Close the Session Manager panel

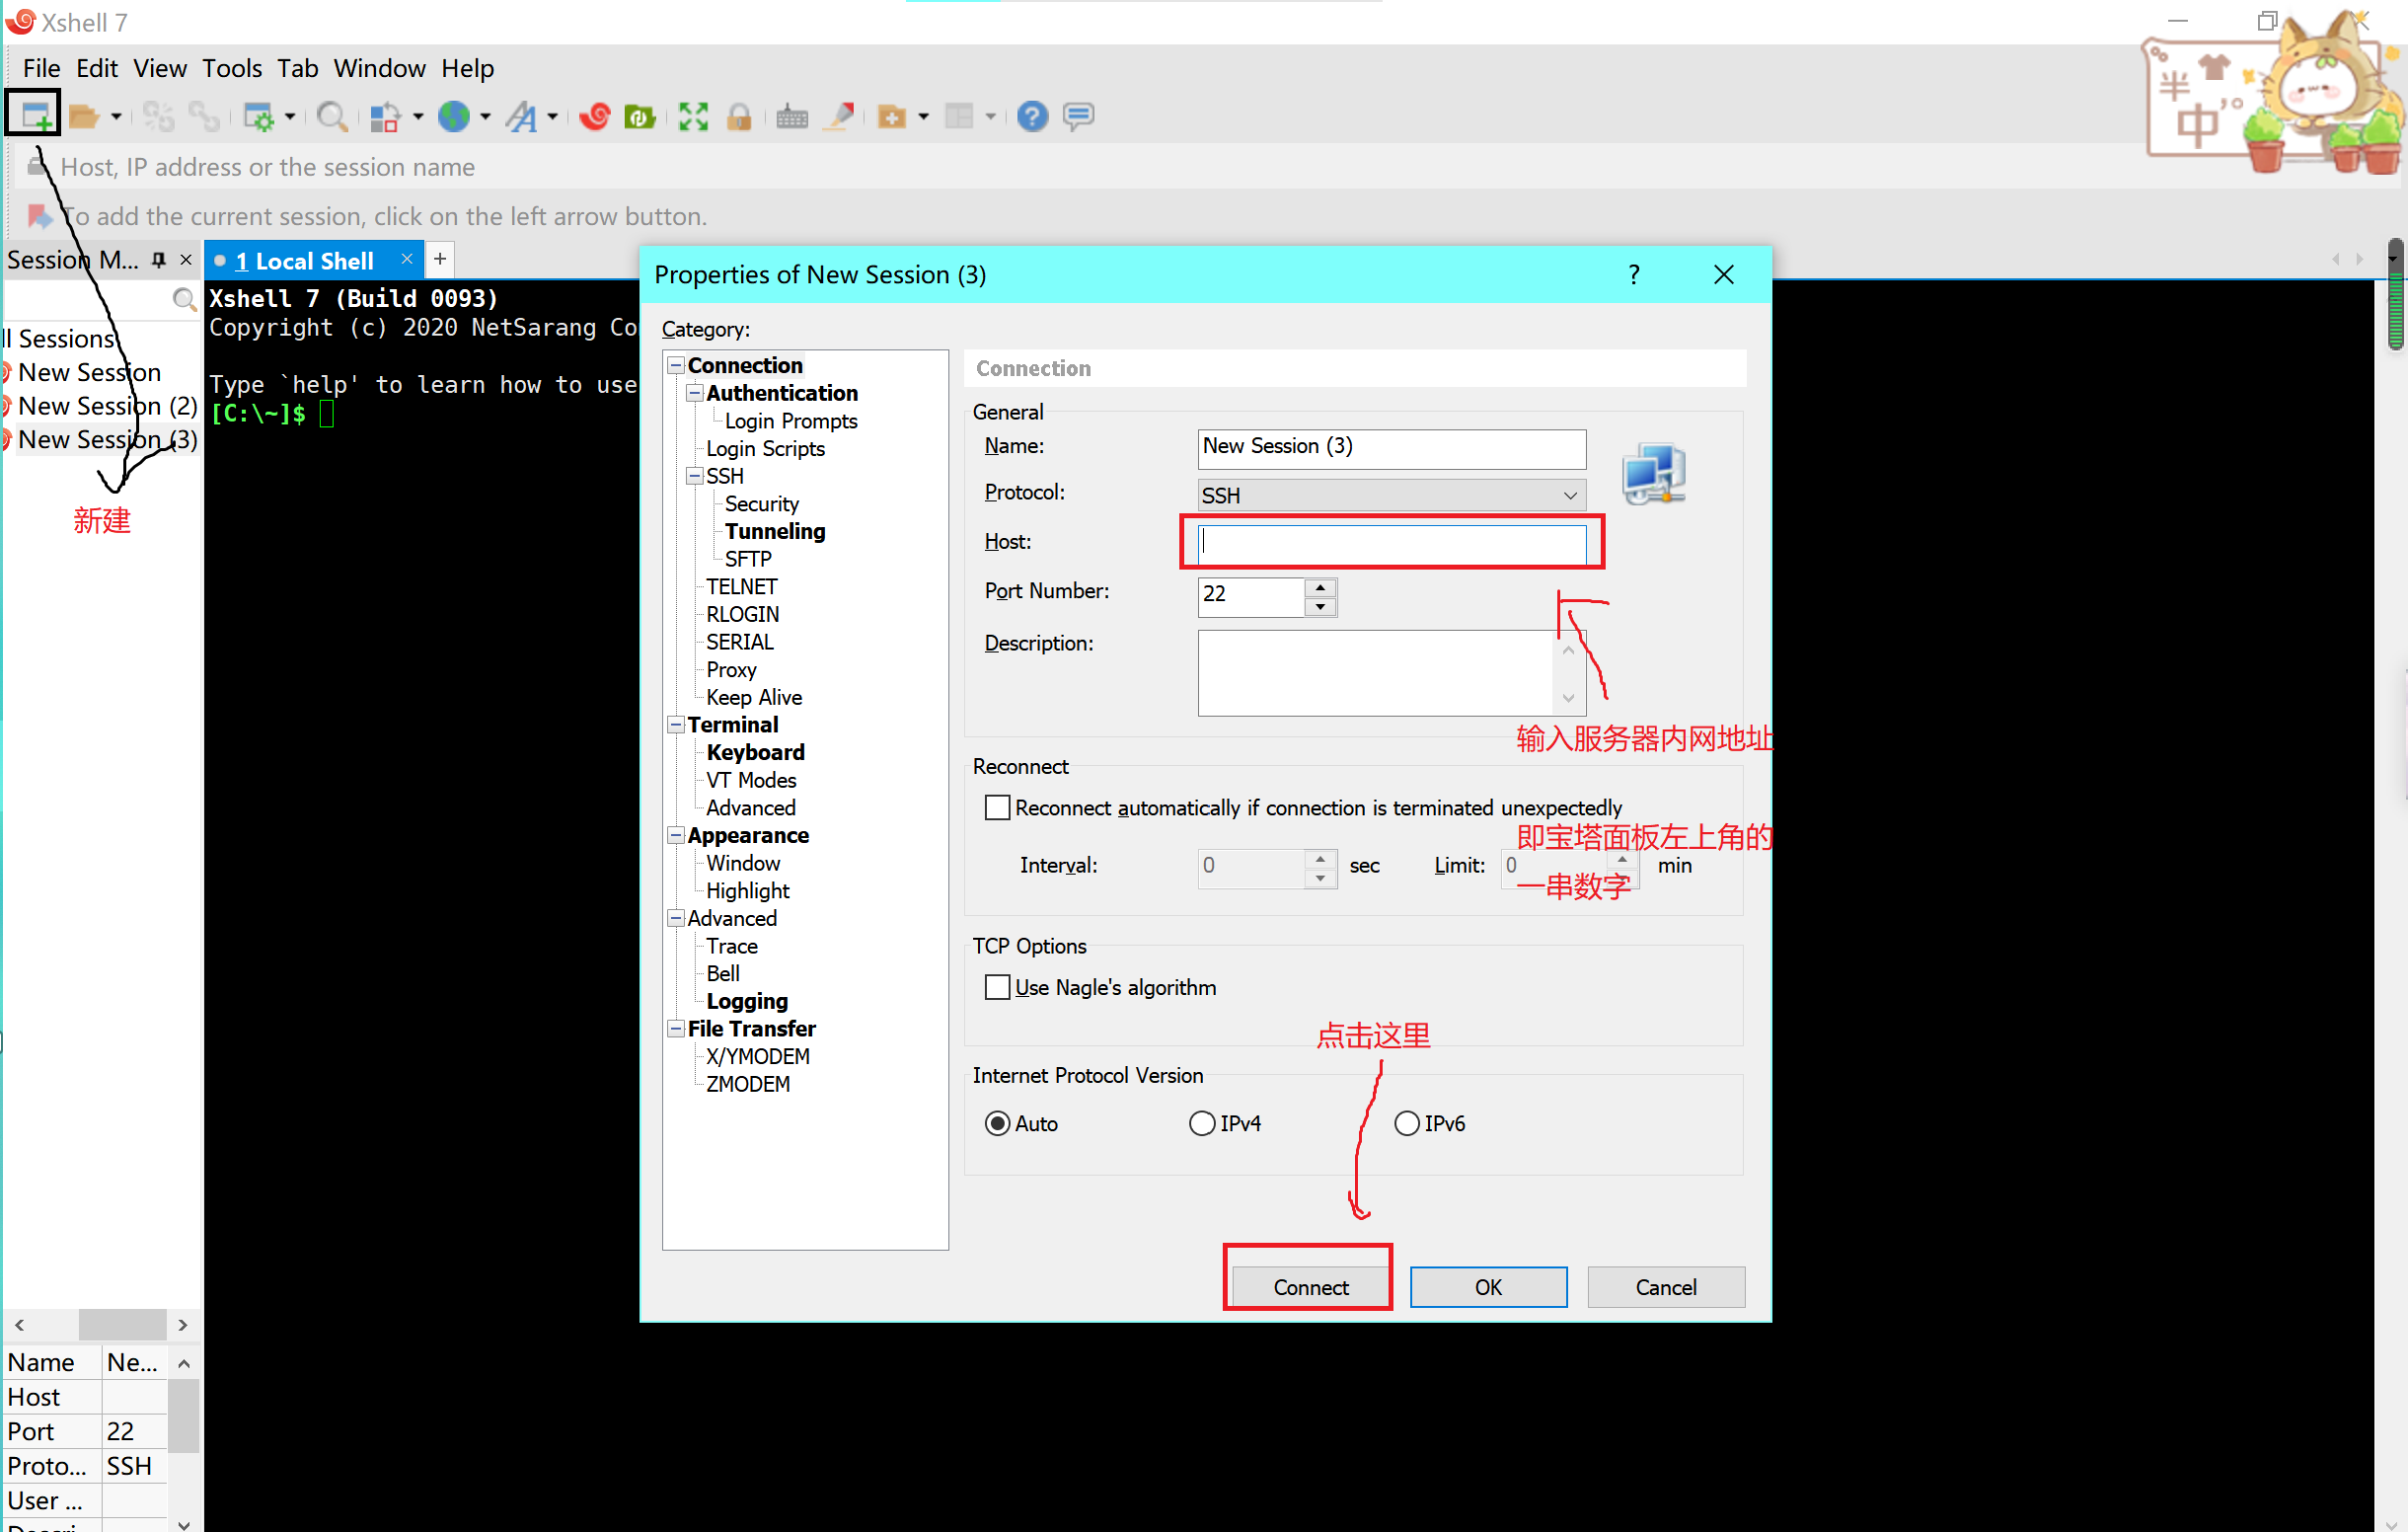coord(186,260)
